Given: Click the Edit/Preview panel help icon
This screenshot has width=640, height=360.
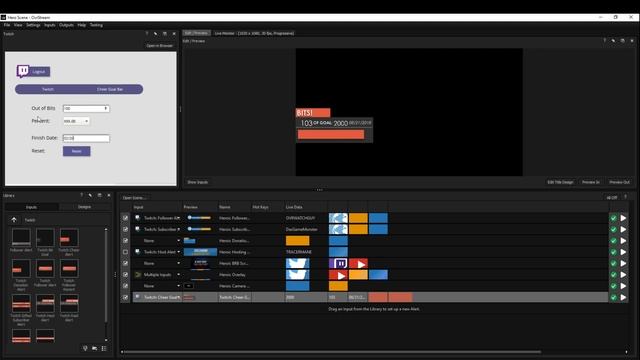Looking at the screenshot, I should (x=604, y=41).
